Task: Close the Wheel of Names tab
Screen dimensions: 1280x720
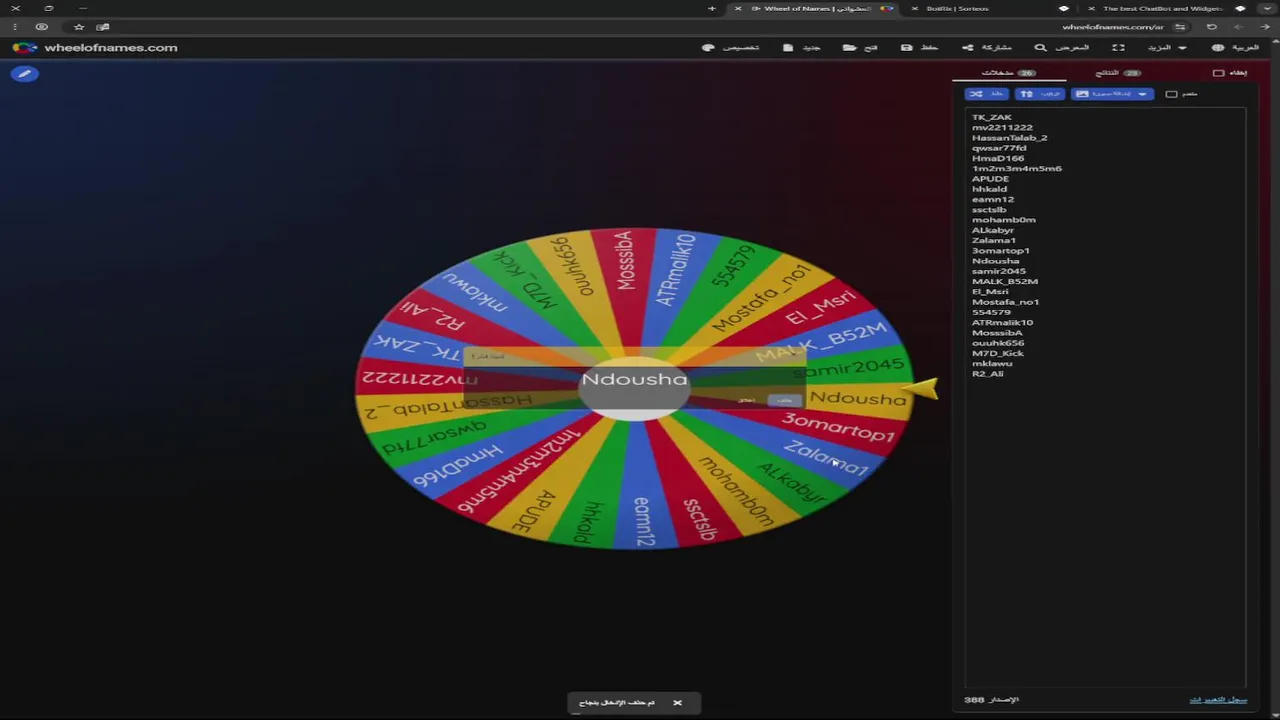Action: (x=738, y=8)
